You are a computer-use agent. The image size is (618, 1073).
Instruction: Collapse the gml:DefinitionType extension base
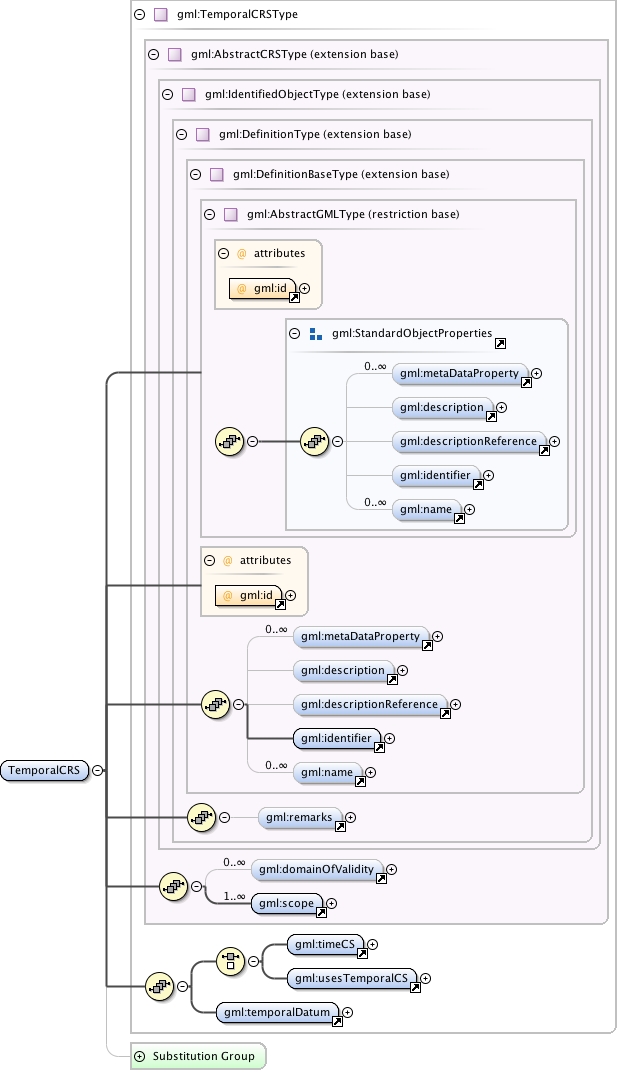[181, 134]
